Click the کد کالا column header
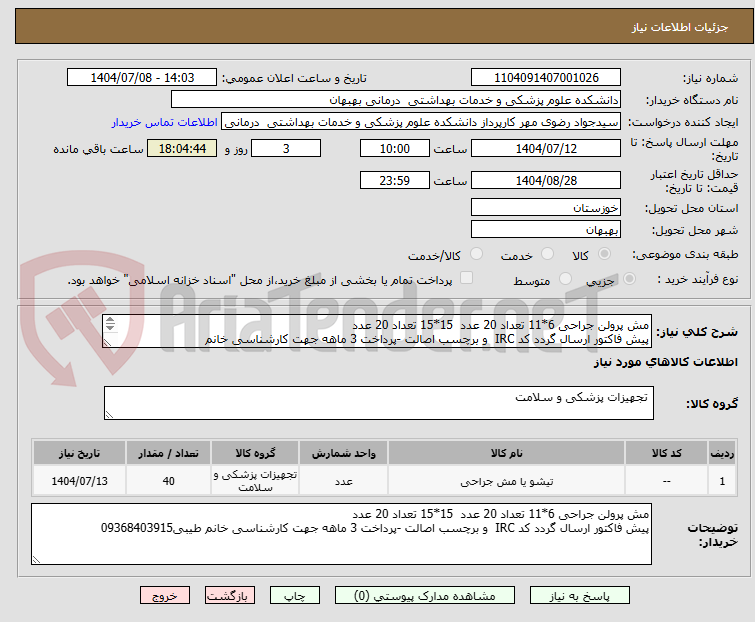 click(x=666, y=453)
